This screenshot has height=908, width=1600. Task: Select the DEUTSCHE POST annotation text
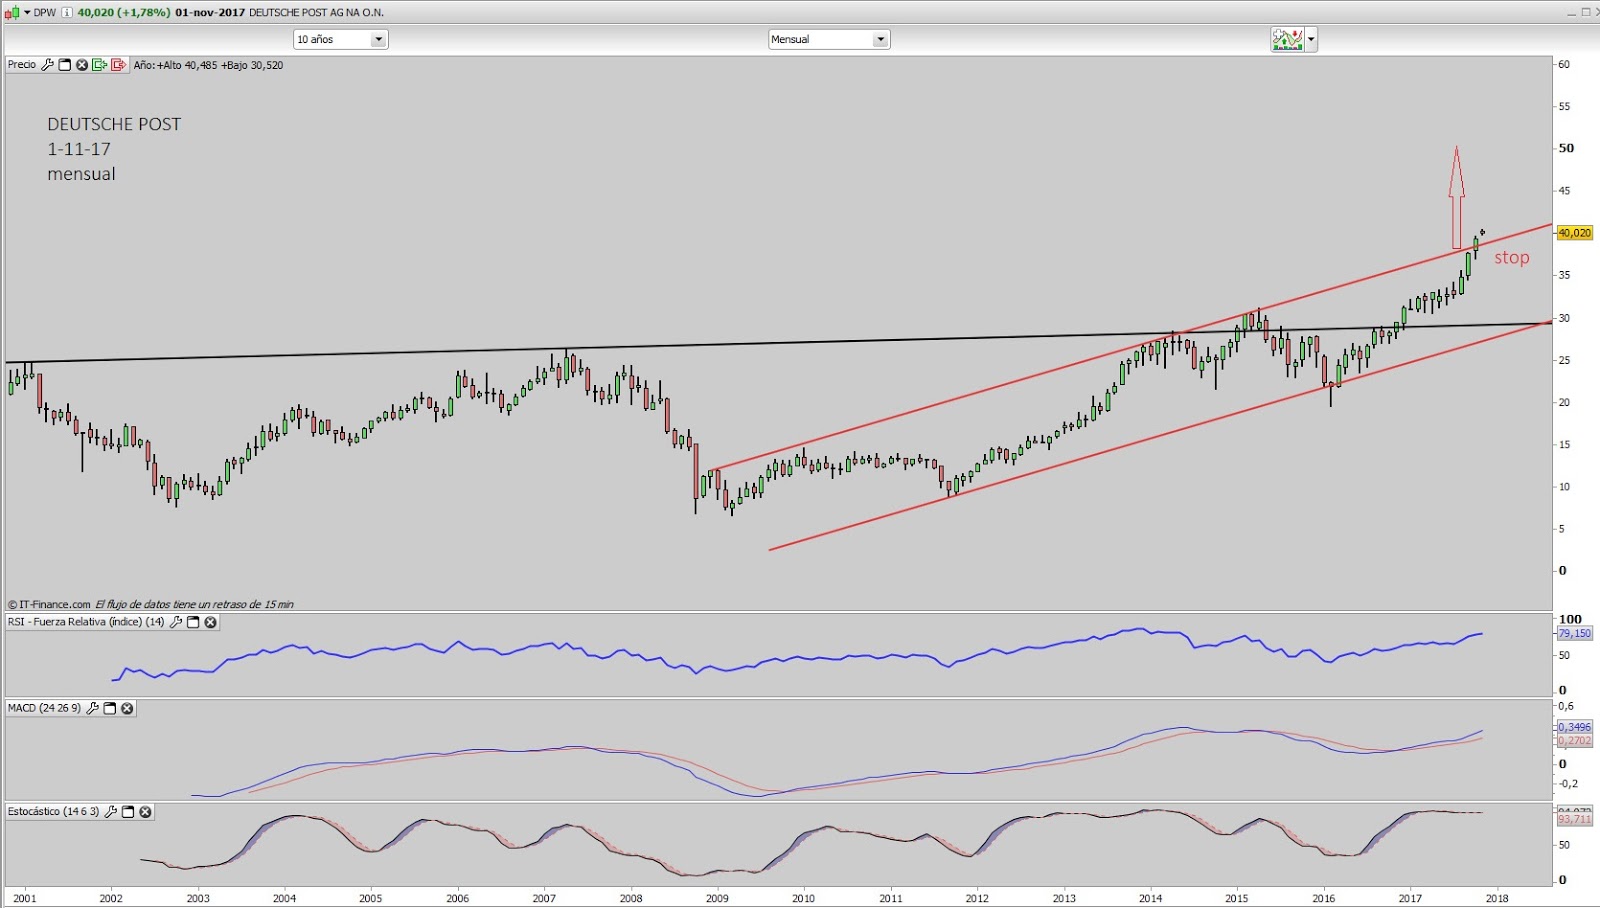coord(114,124)
